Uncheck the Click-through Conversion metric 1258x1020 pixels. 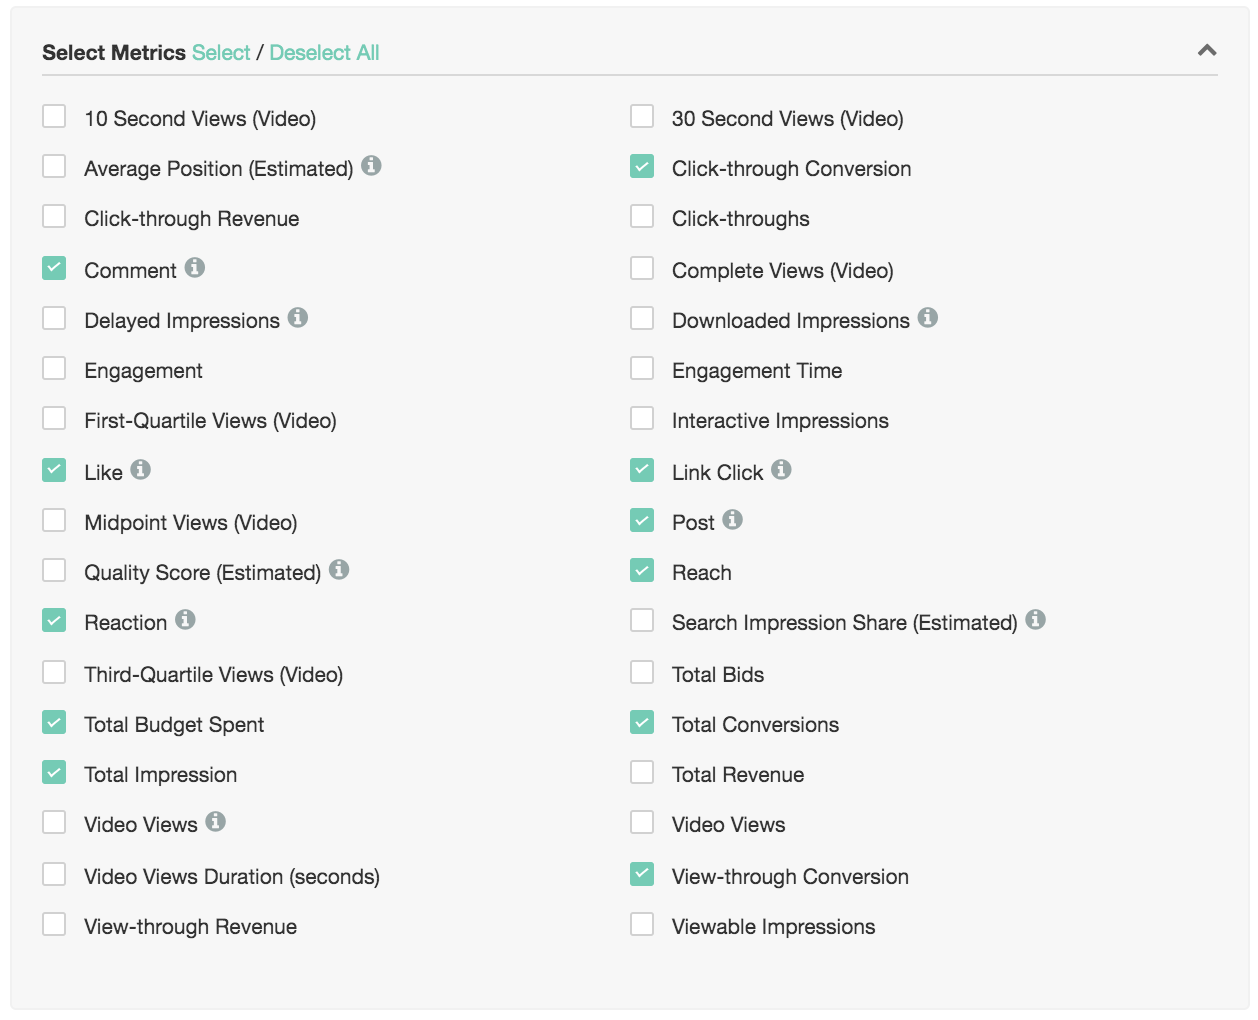click(x=642, y=167)
